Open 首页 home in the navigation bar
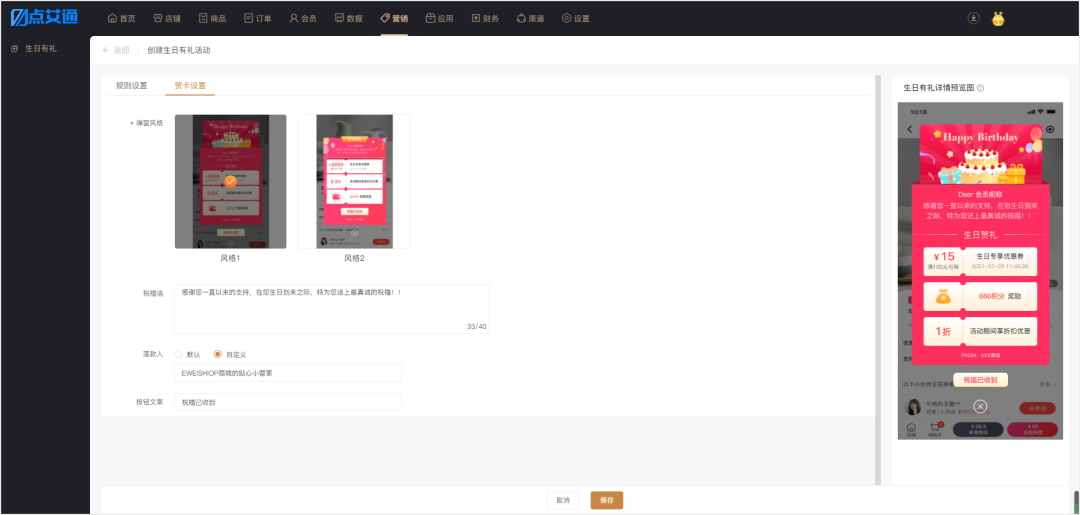Image resolution: width=1080 pixels, height=515 pixels. 122,19
